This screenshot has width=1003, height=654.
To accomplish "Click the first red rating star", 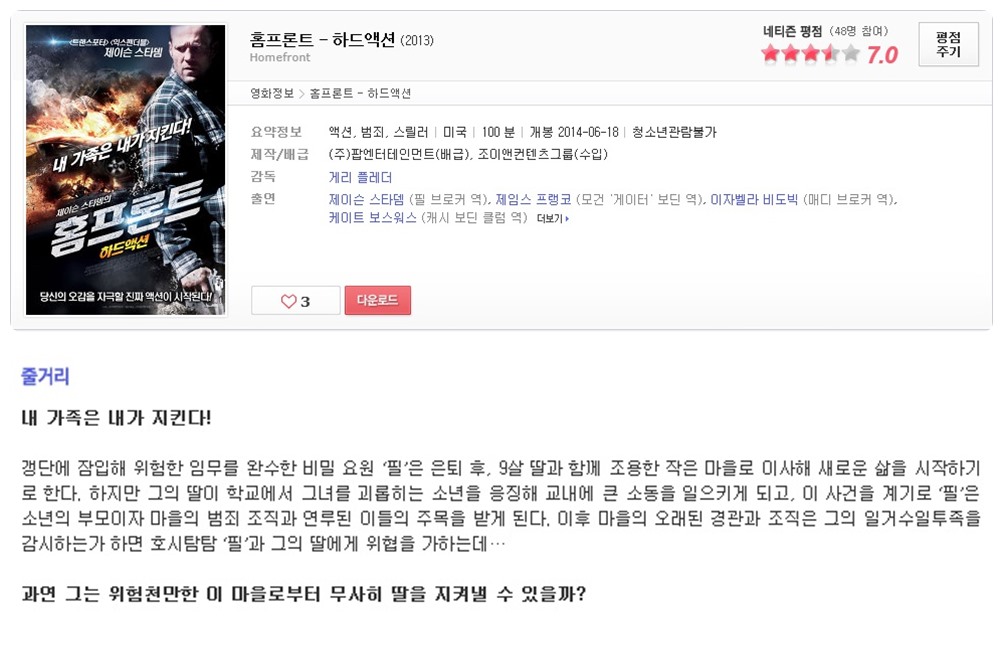I will (x=771, y=53).
